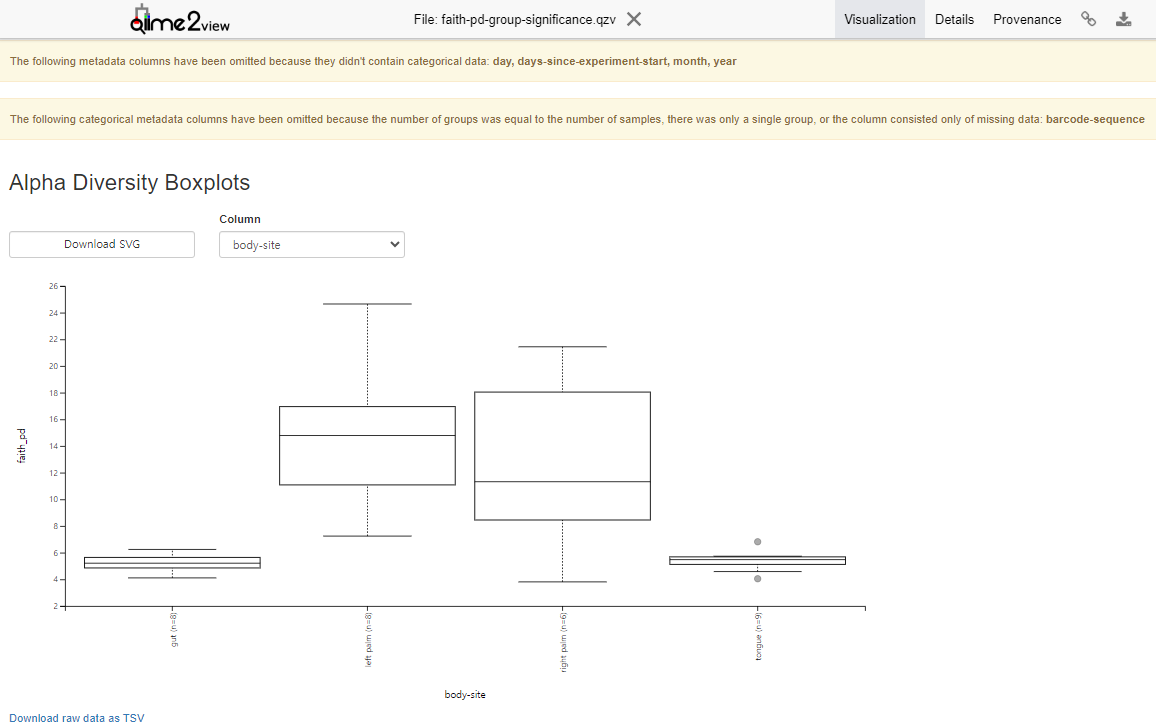
Task: Expand the Column body-site dropdown
Action: pyautogui.click(x=312, y=245)
